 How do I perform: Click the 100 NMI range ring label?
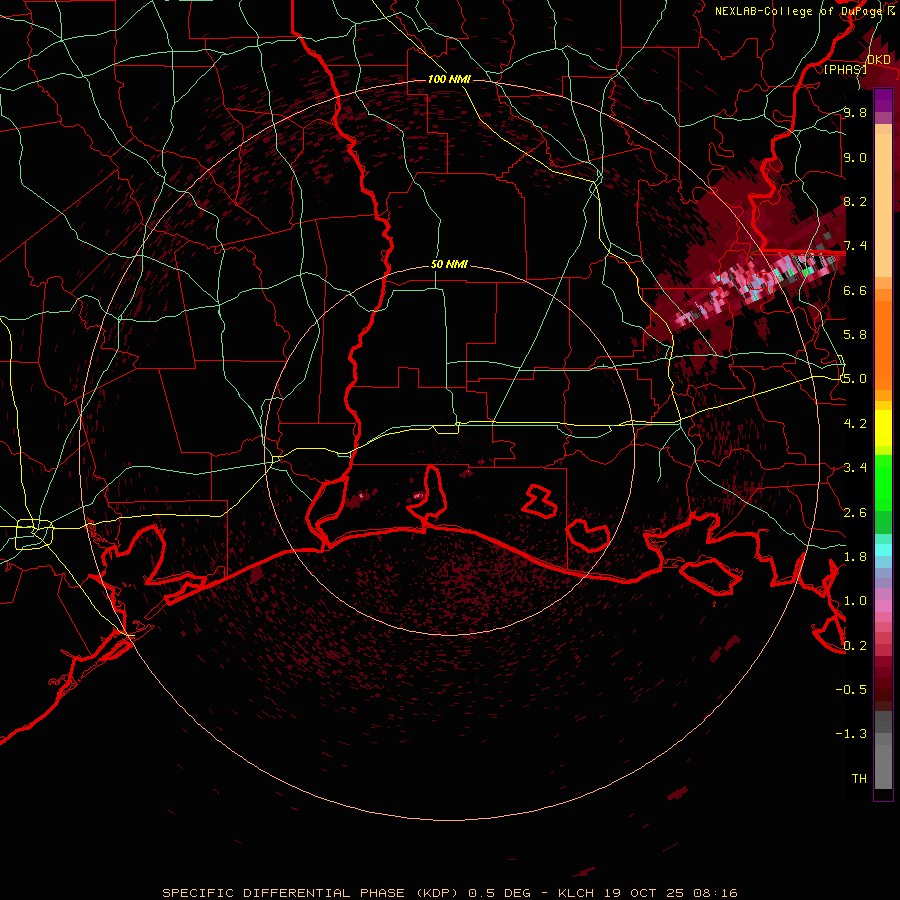(449, 79)
